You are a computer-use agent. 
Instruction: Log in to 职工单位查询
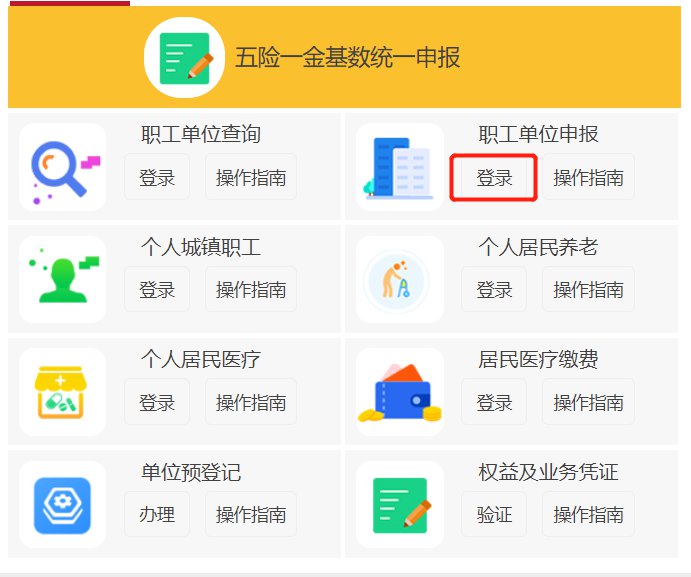click(x=157, y=177)
